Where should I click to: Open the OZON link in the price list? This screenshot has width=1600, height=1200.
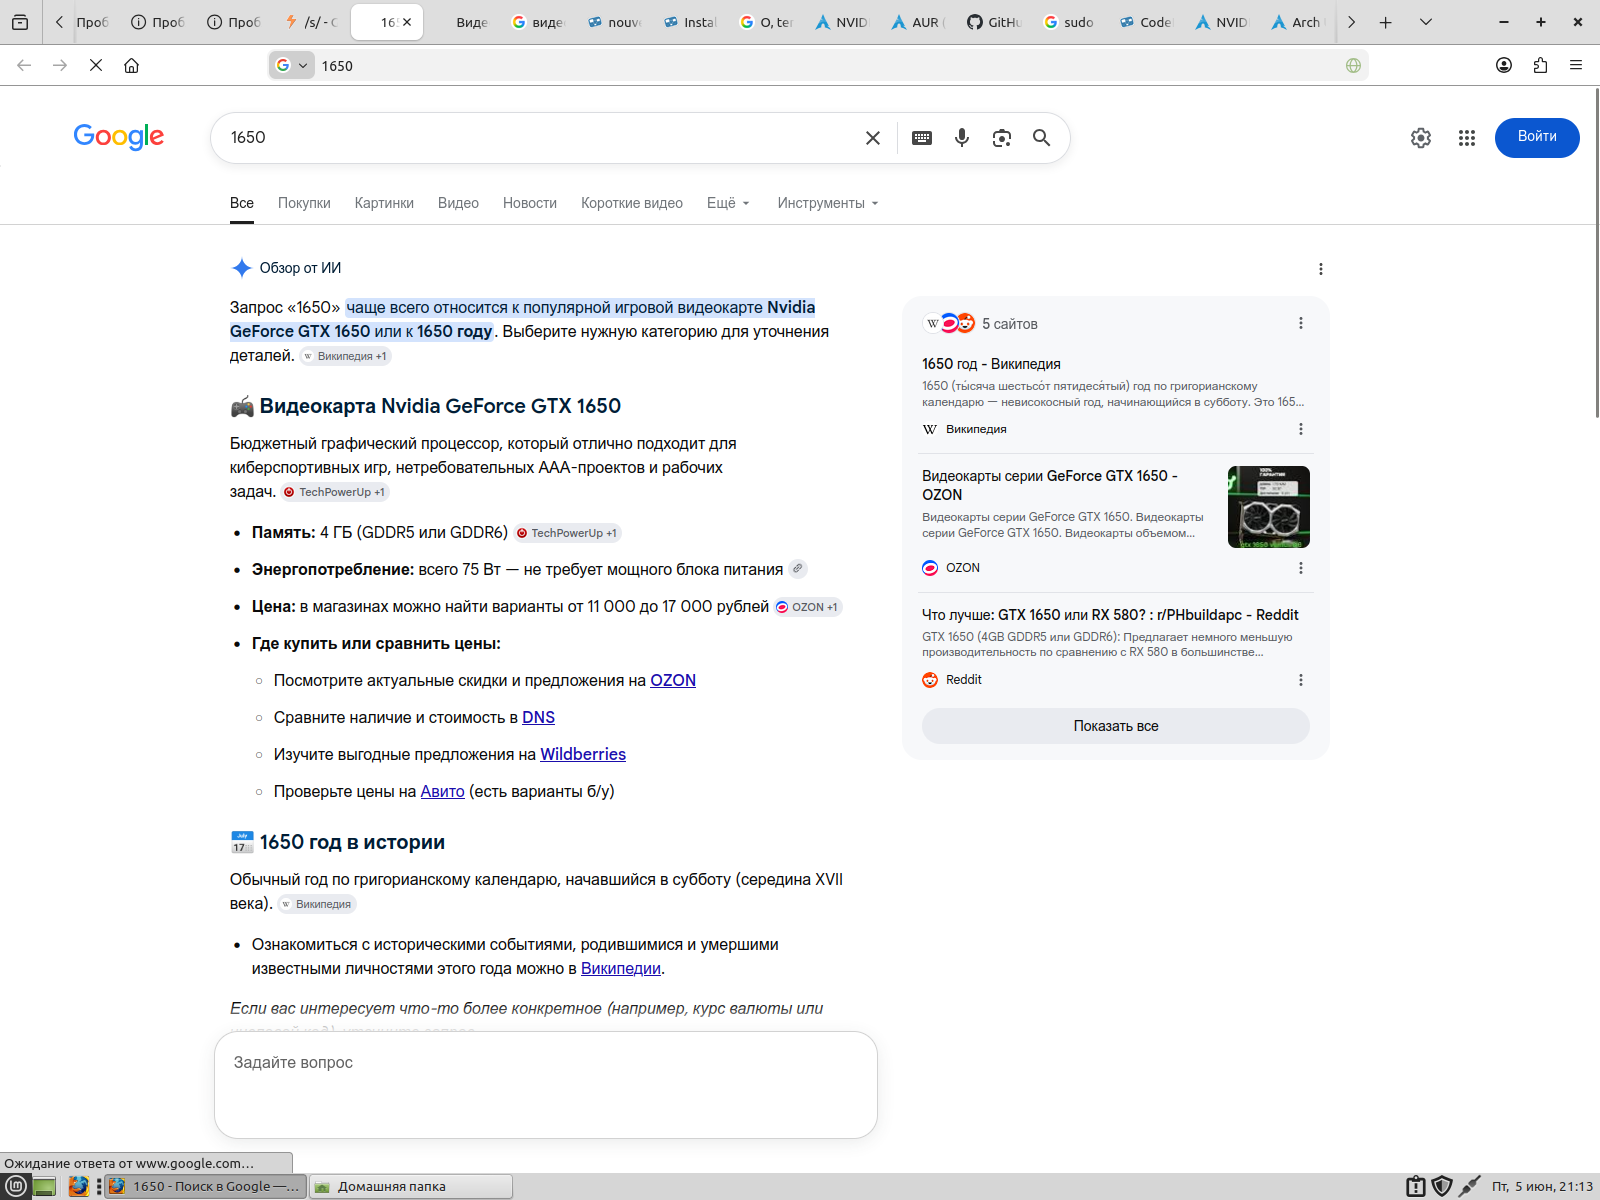tap(673, 680)
